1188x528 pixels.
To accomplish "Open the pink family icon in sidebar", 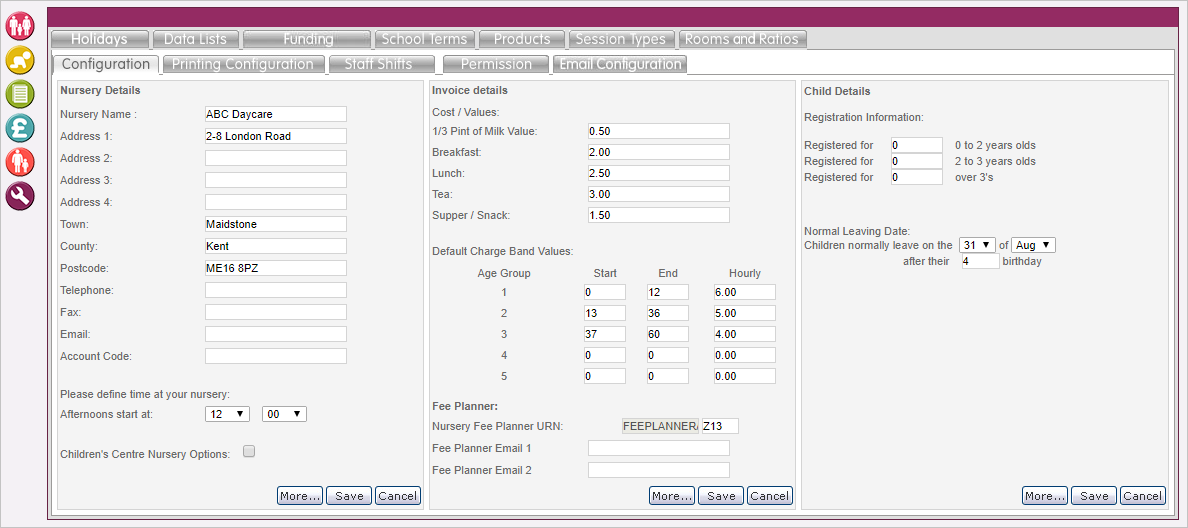I will 20,25.
